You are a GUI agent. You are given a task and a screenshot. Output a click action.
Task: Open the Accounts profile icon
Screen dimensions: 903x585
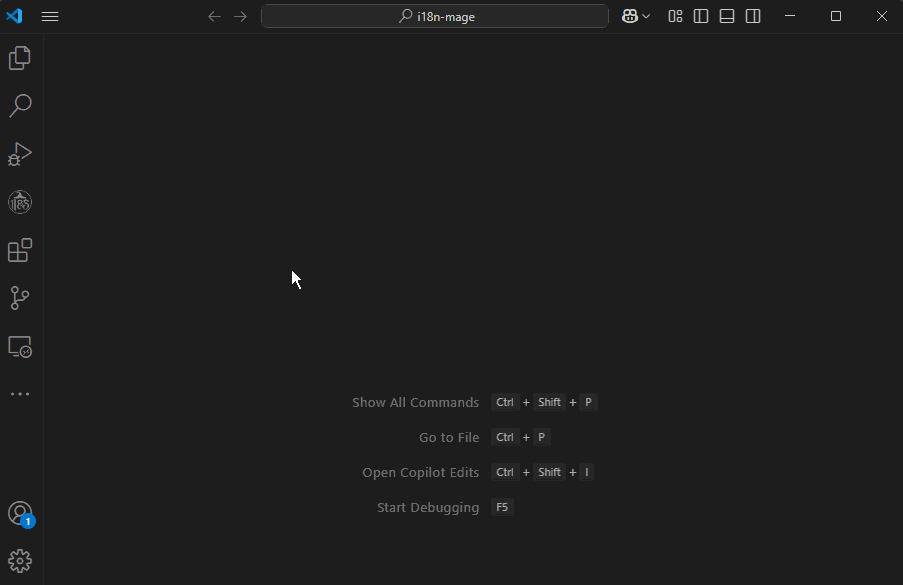[20, 513]
